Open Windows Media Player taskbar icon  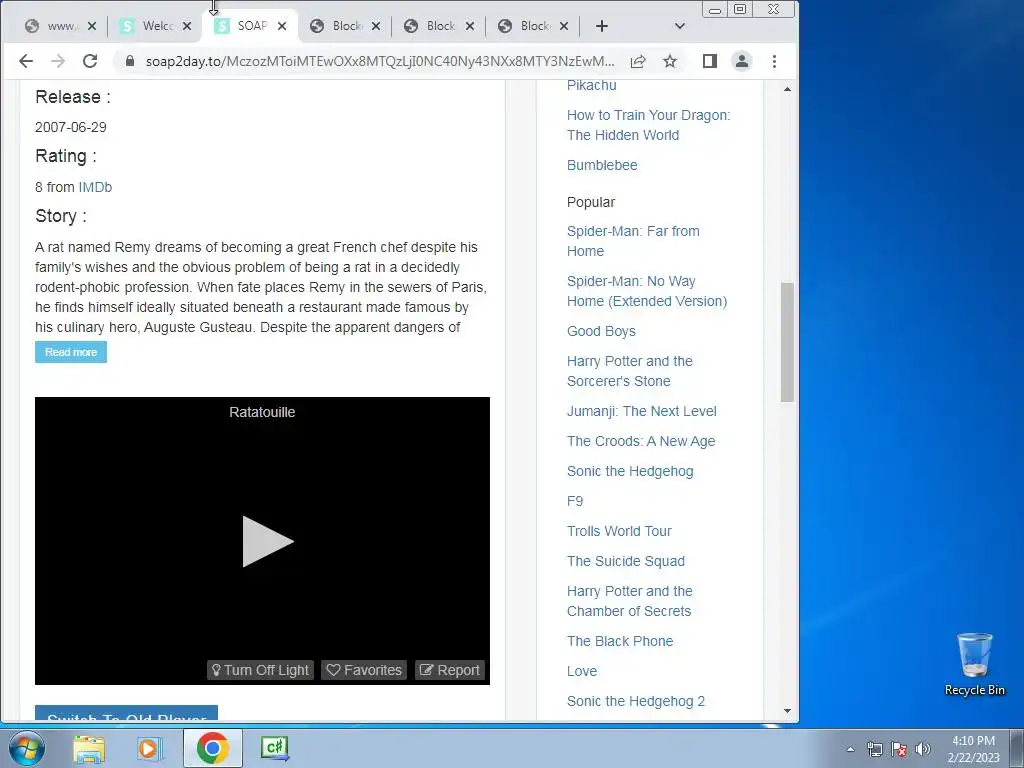click(x=149, y=748)
